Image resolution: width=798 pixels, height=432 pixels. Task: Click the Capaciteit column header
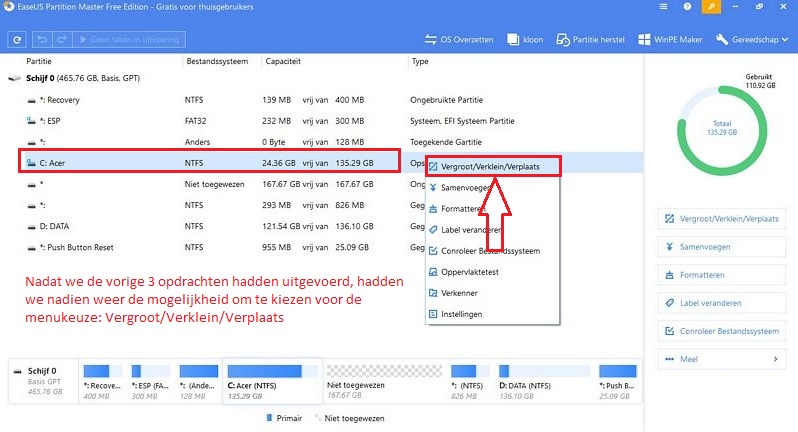[x=283, y=61]
